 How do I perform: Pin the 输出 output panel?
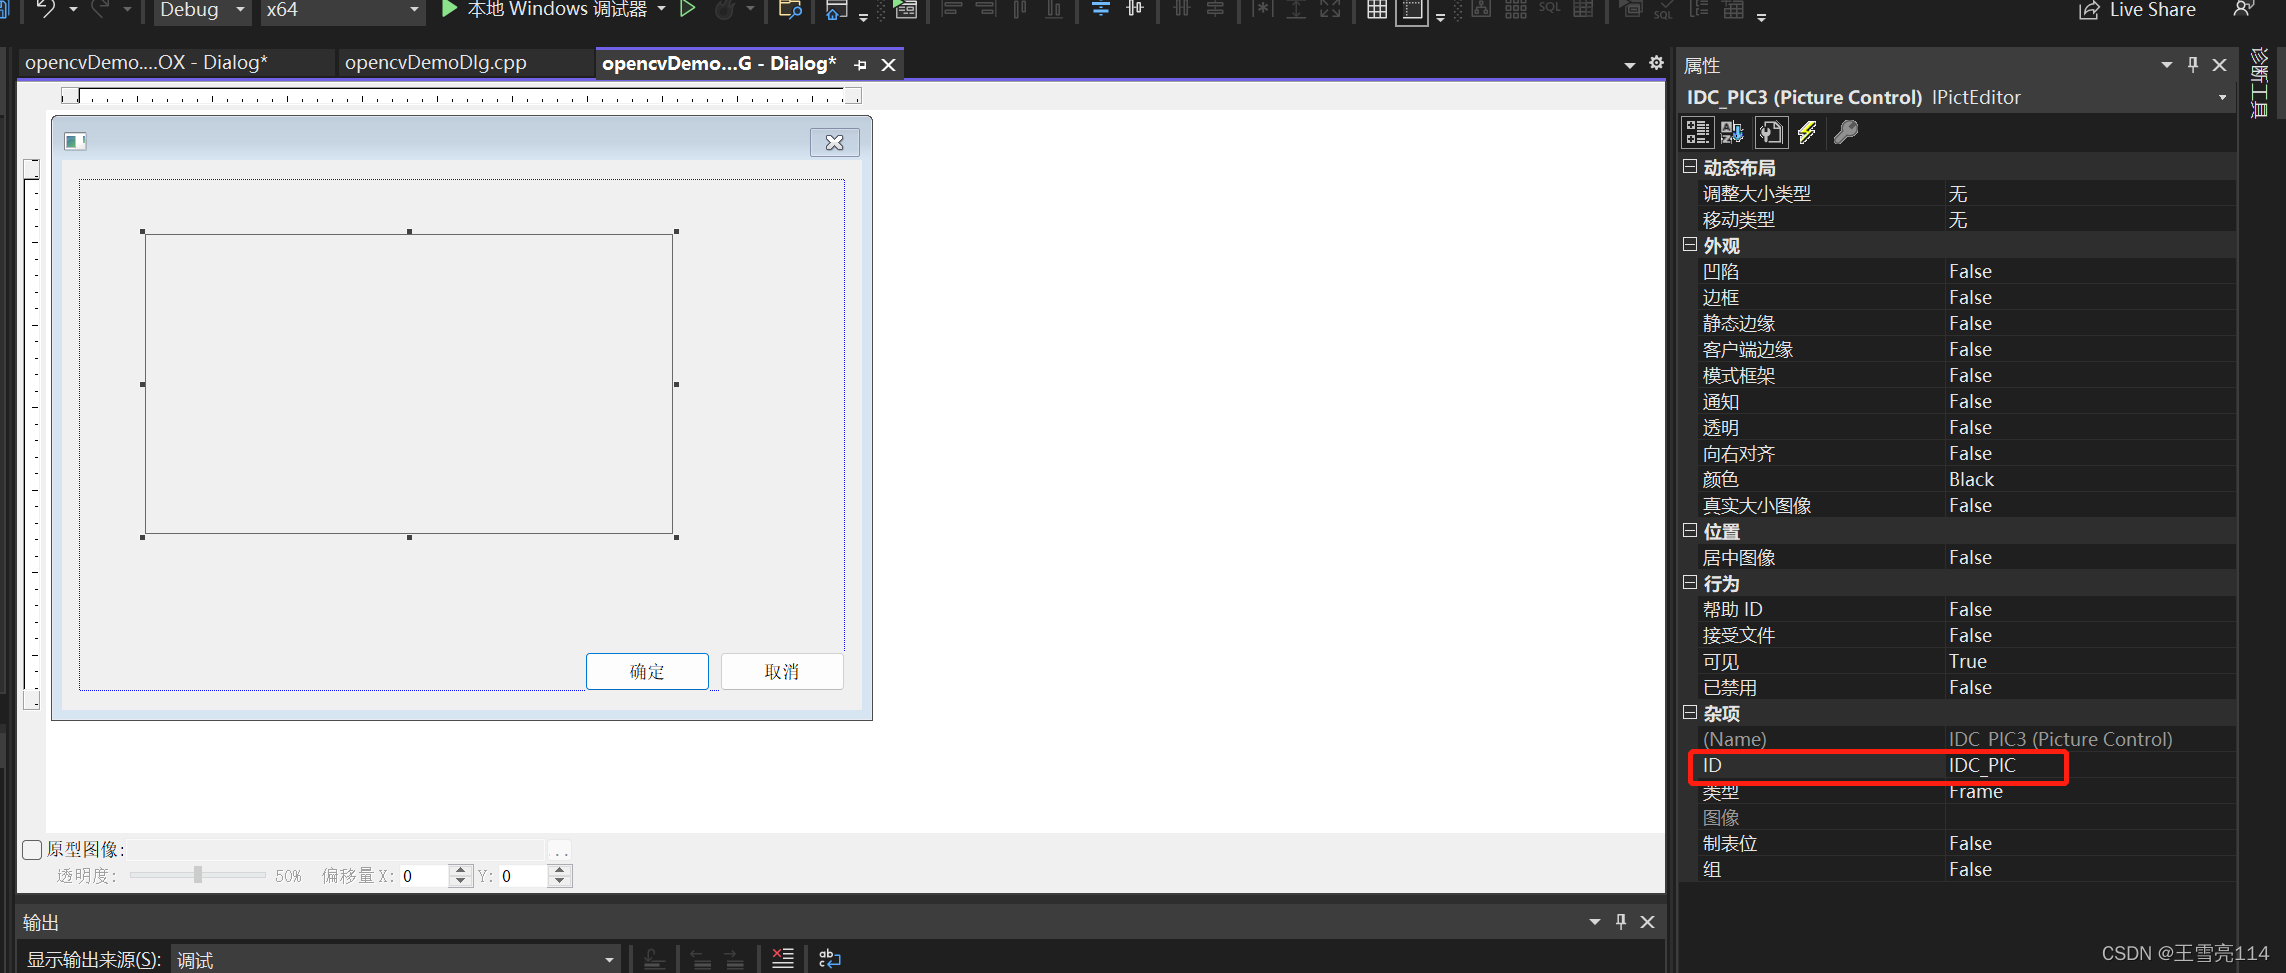pos(1621,922)
